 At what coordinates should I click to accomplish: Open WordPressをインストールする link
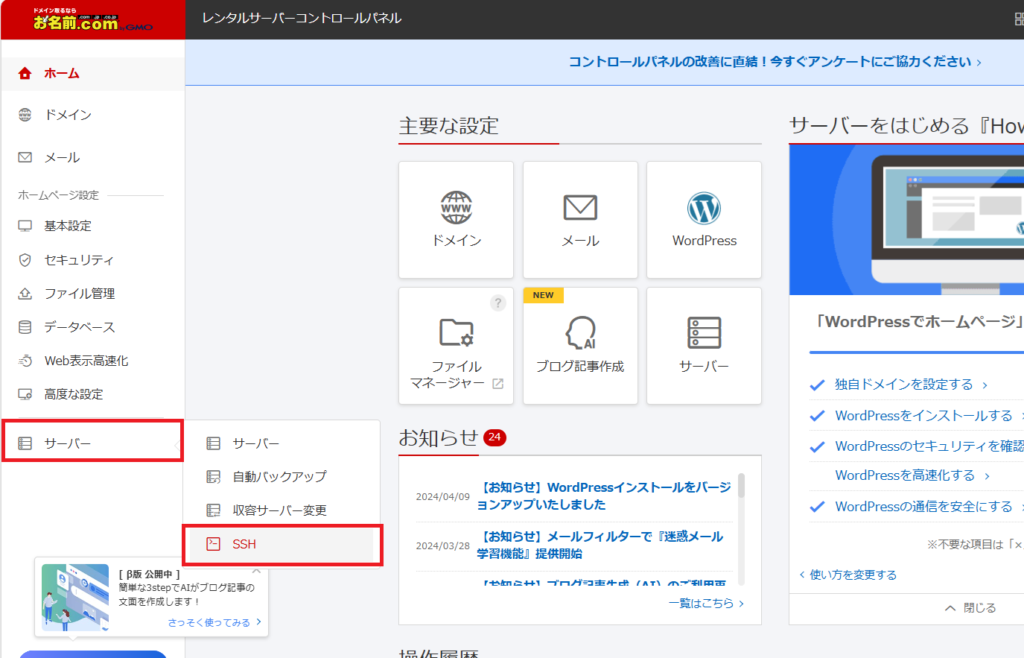point(924,416)
